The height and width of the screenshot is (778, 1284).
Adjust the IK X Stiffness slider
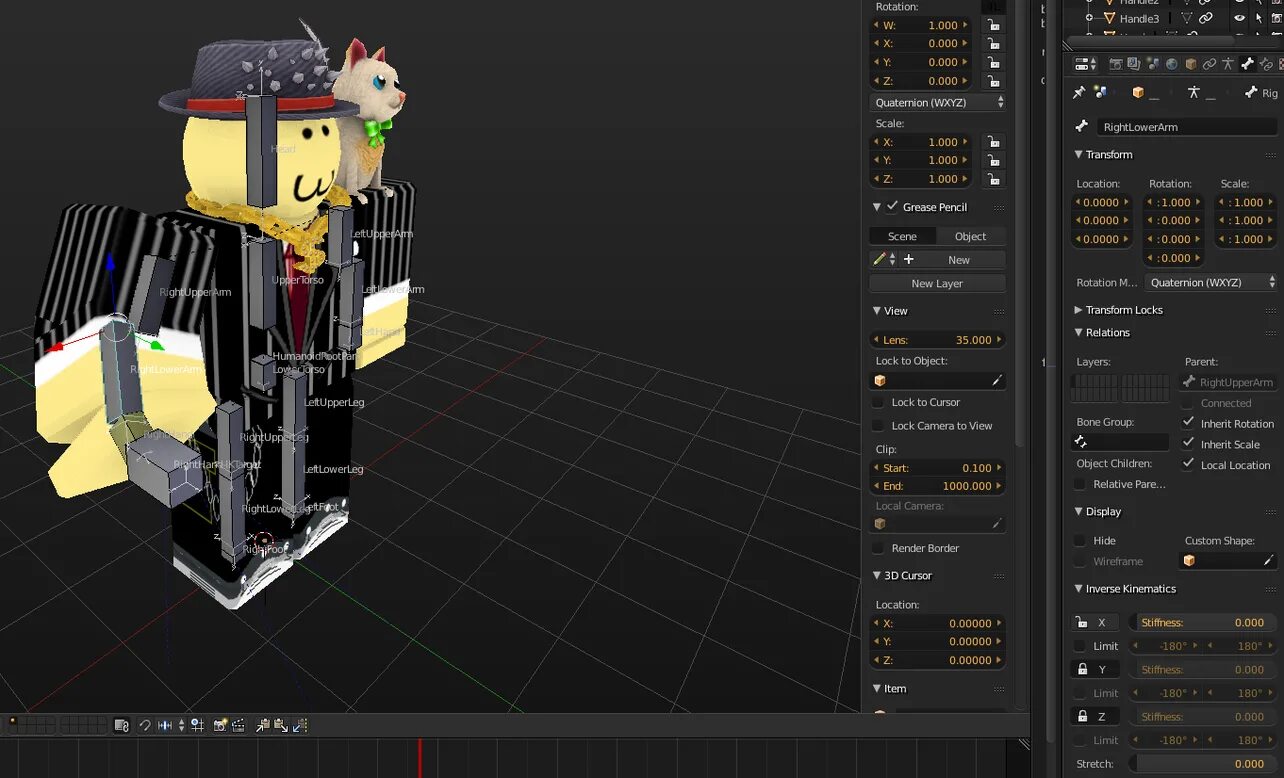pyautogui.click(x=1204, y=622)
